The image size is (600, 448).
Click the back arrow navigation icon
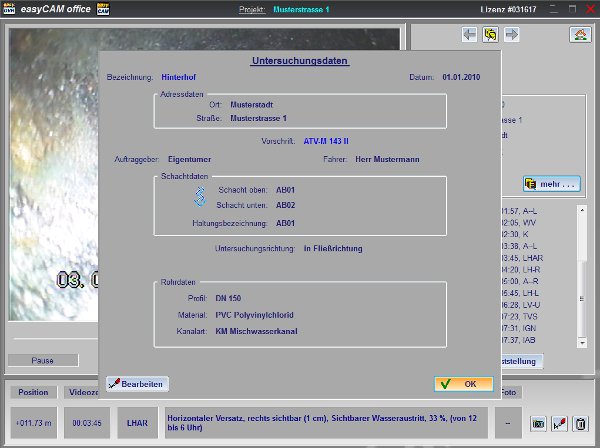coord(469,35)
